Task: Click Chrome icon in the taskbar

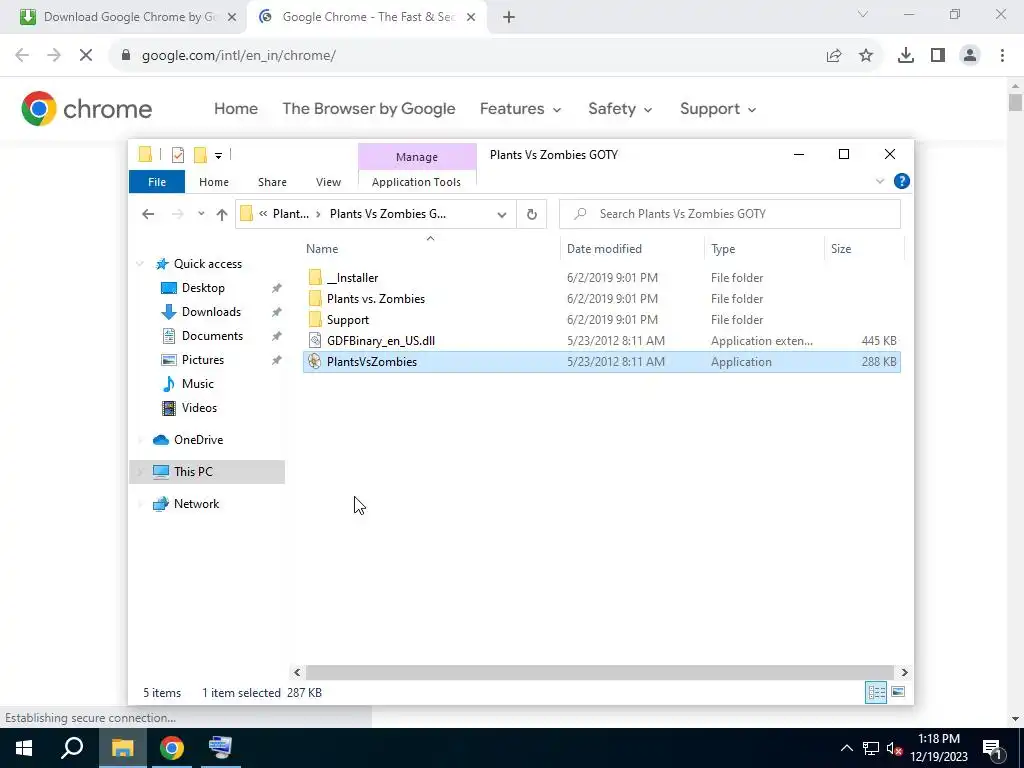Action: [x=172, y=748]
